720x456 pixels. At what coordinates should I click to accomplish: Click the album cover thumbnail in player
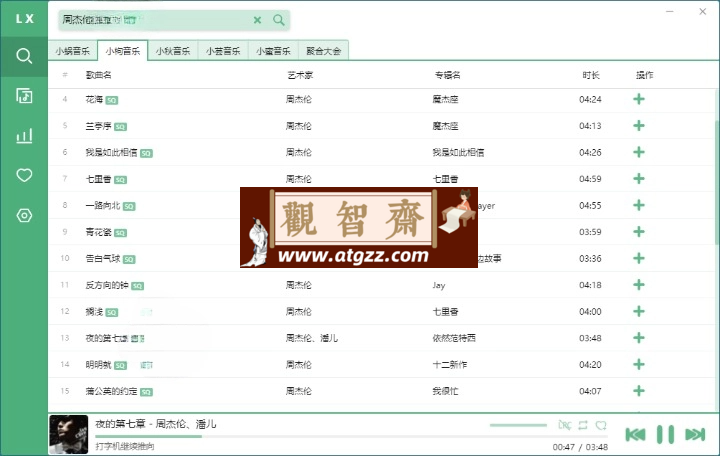click(68, 434)
